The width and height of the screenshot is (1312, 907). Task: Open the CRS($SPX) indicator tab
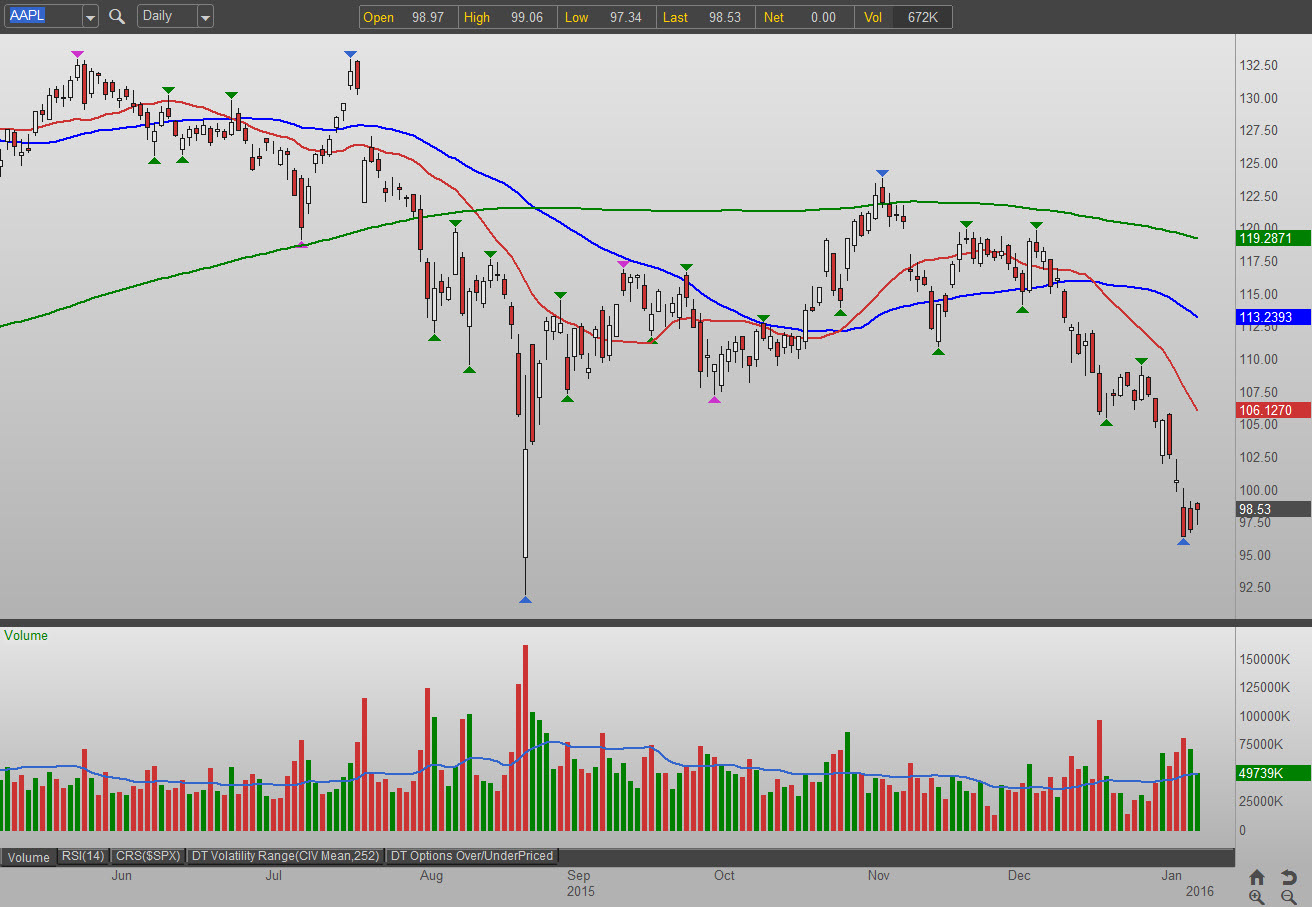[148, 856]
